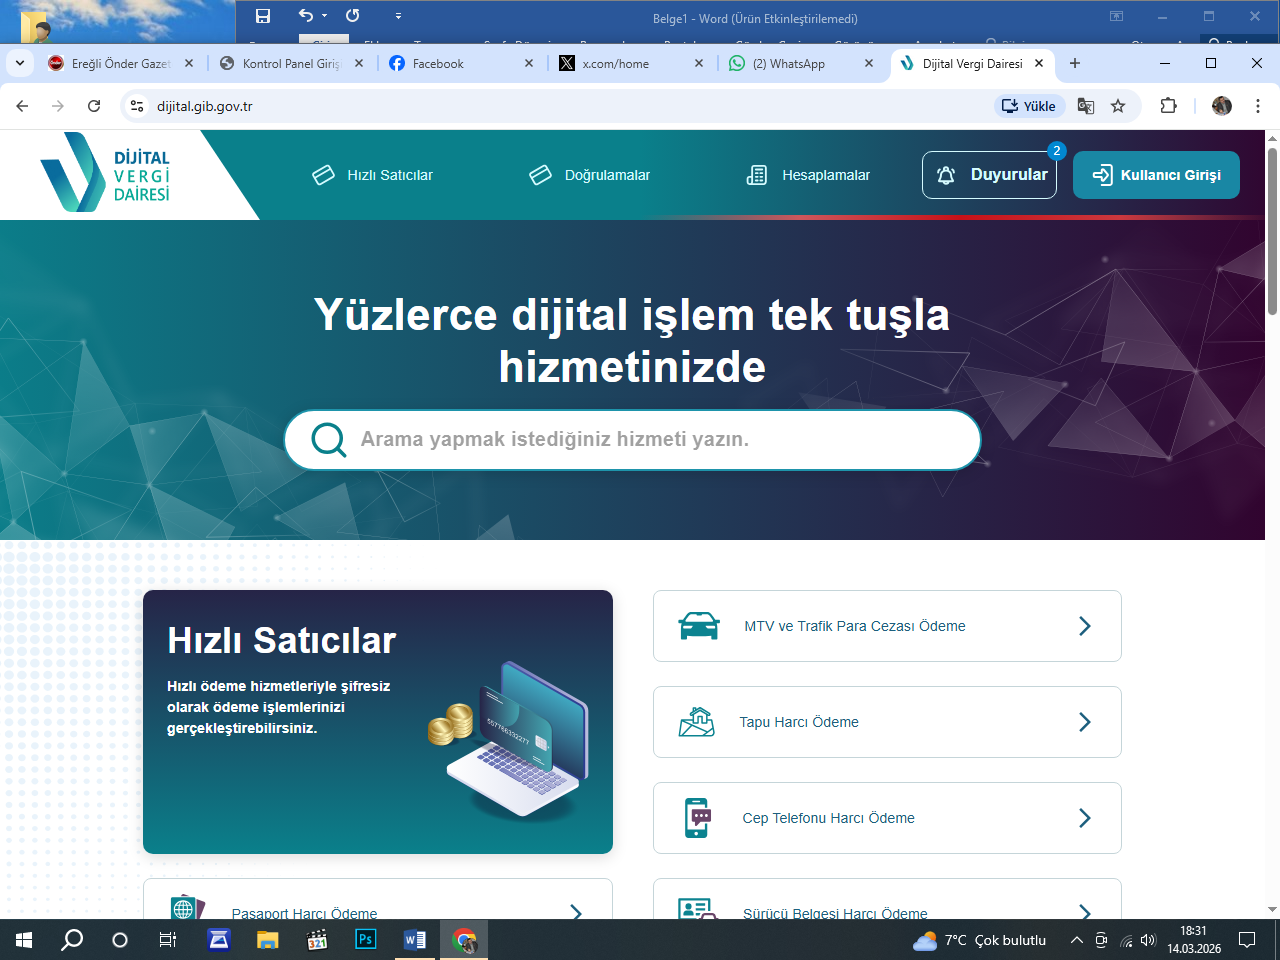The width and height of the screenshot is (1280, 960).
Task: Click the service search input field
Action: (650, 439)
